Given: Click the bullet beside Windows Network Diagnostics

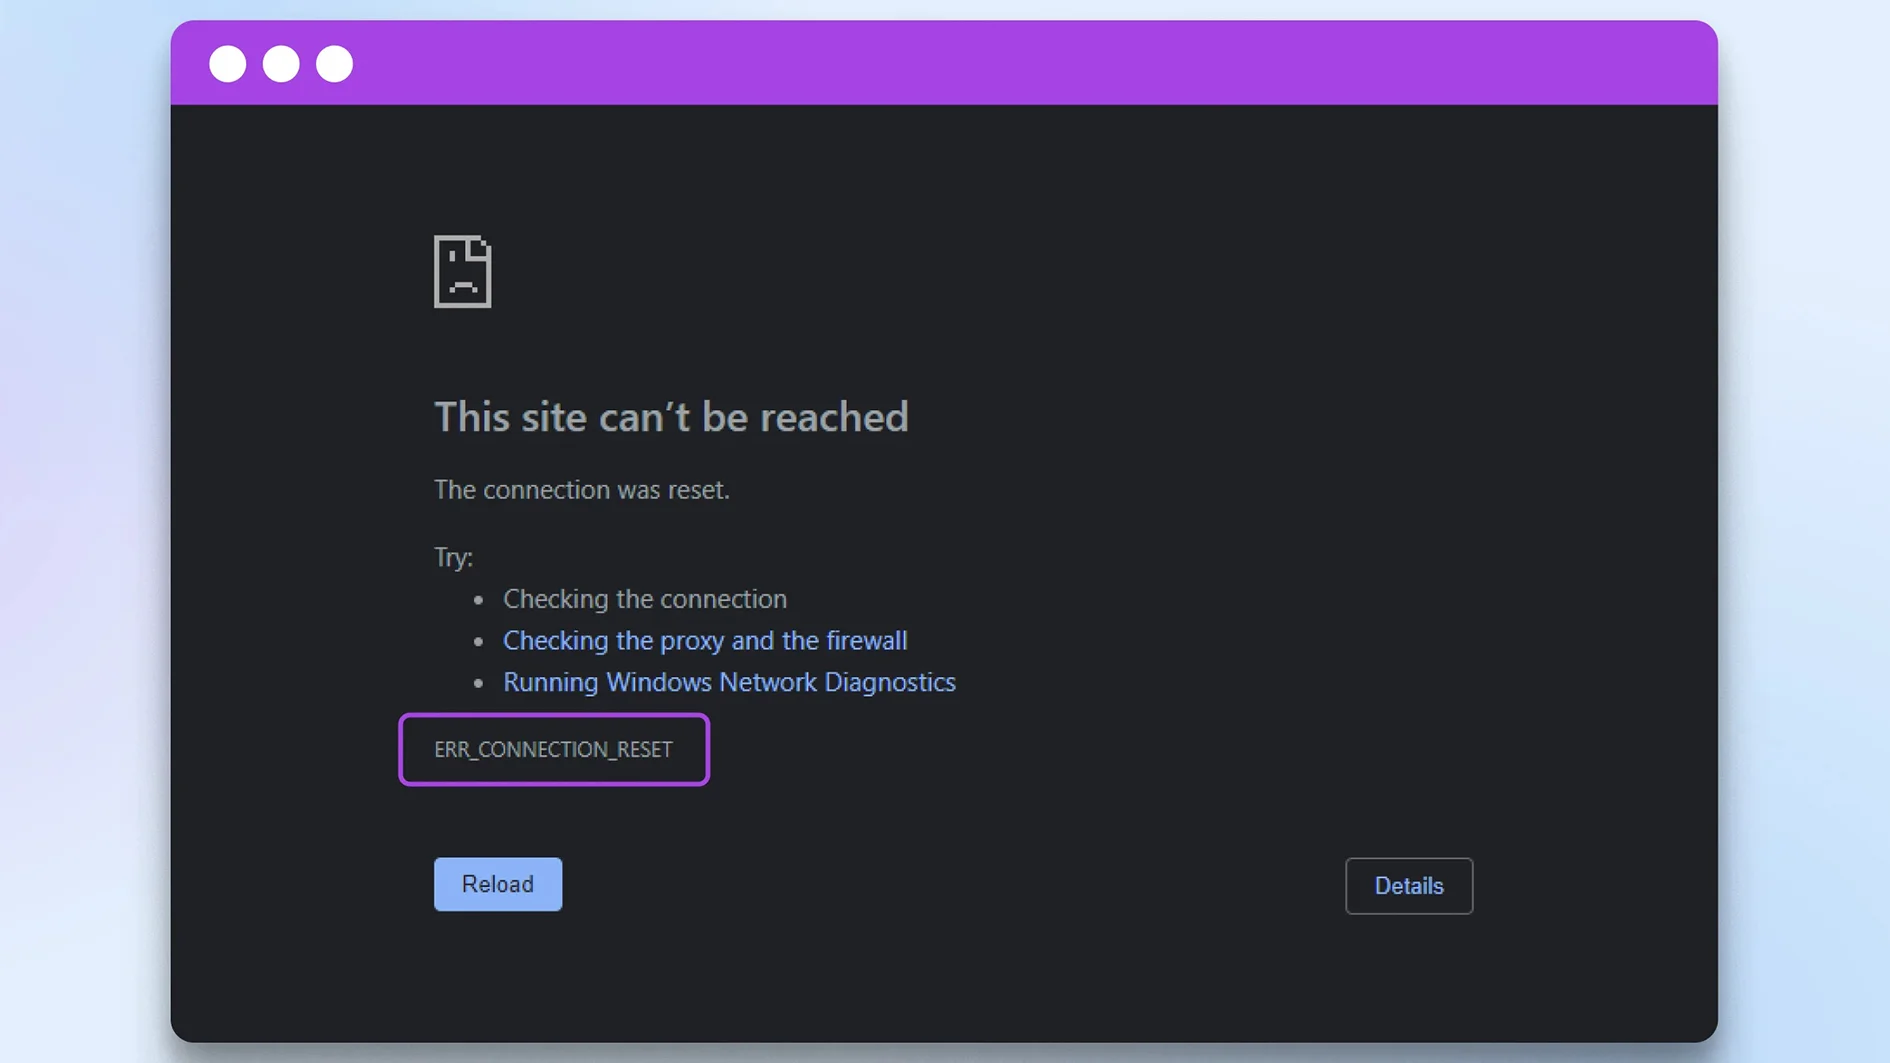Looking at the screenshot, I should 477,683.
